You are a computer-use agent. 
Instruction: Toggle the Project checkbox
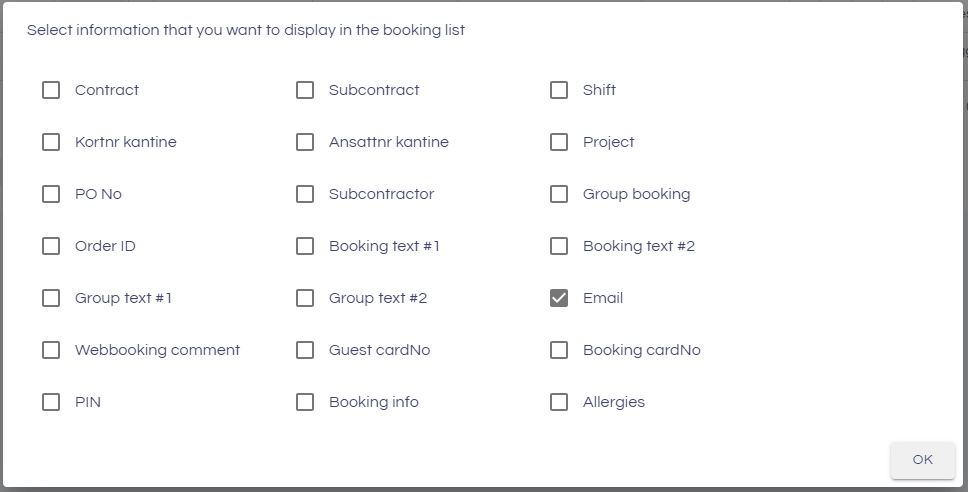559,142
